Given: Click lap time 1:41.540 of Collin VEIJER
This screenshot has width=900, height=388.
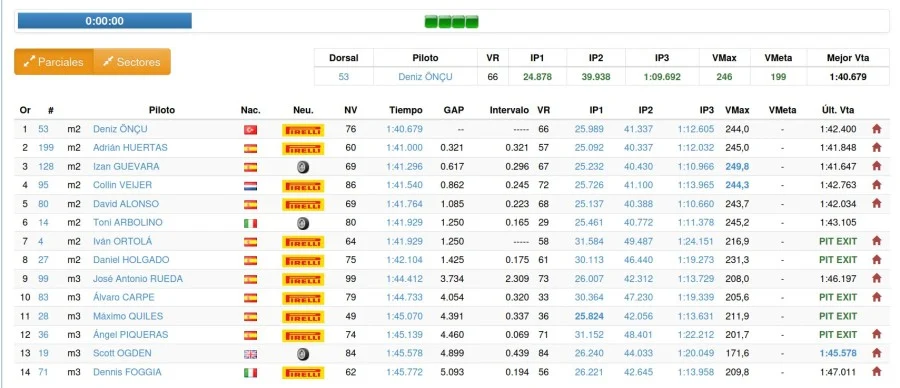Looking at the screenshot, I should tap(404, 185).
